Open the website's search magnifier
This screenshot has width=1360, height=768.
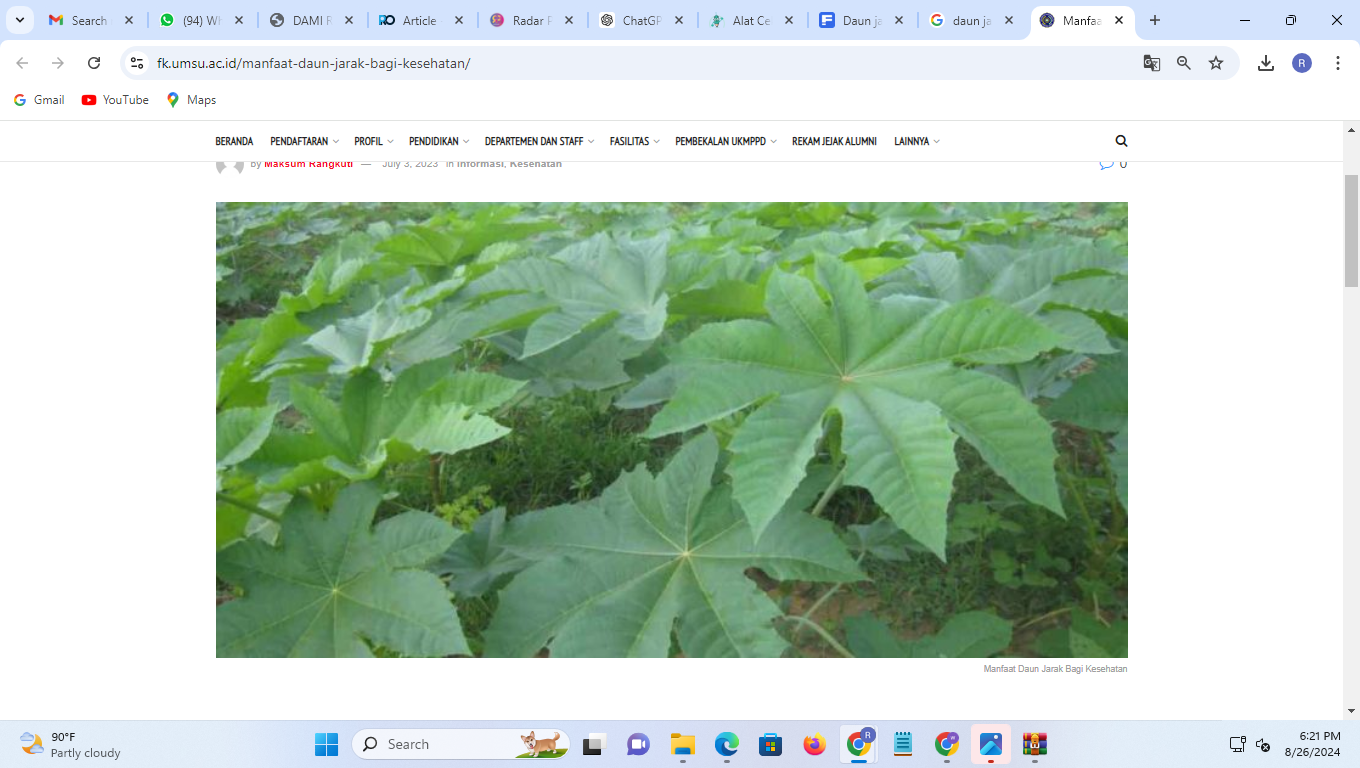tap(1121, 140)
